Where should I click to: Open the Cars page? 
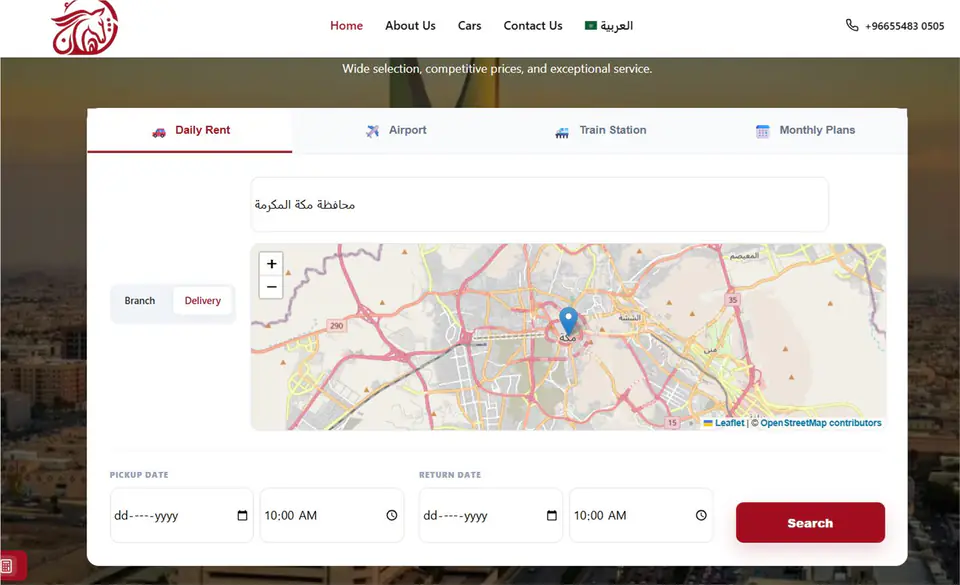click(470, 26)
